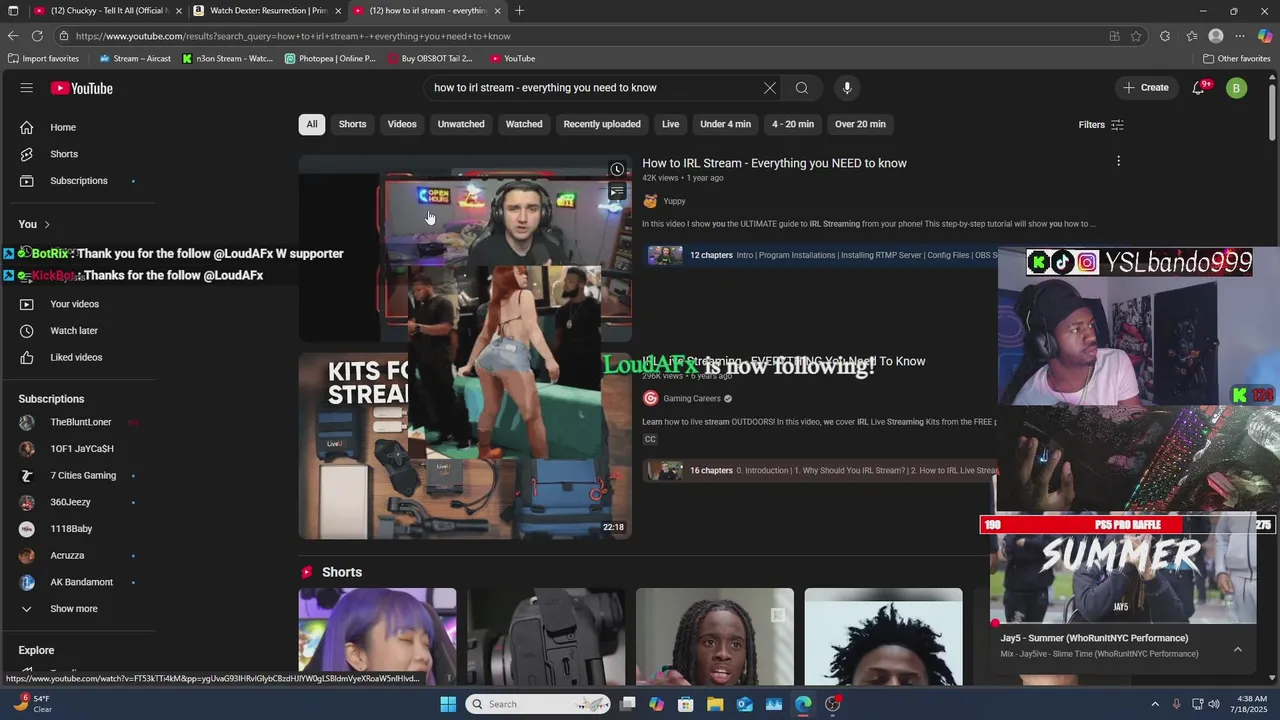This screenshot has width=1280, height=720.
Task: Open the Jay5 - Summer mini player video
Action: click(1123, 567)
